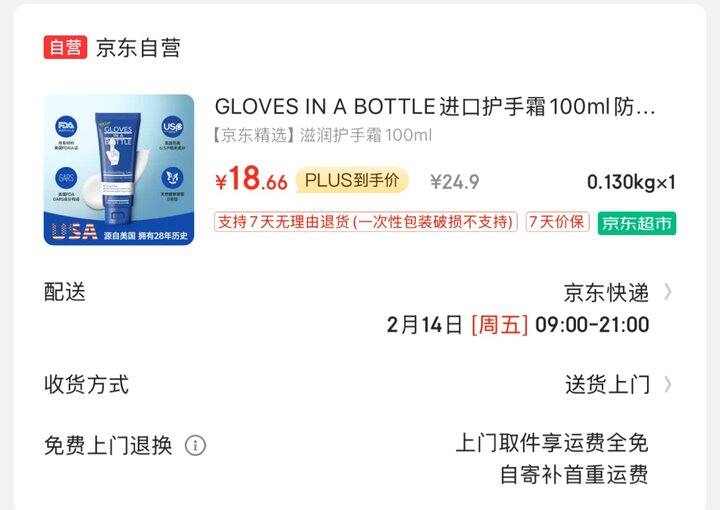The image size is (720, 510).
Task: Expand the 送货上门 chevron arrow
Action: click(x=668, y=384)
